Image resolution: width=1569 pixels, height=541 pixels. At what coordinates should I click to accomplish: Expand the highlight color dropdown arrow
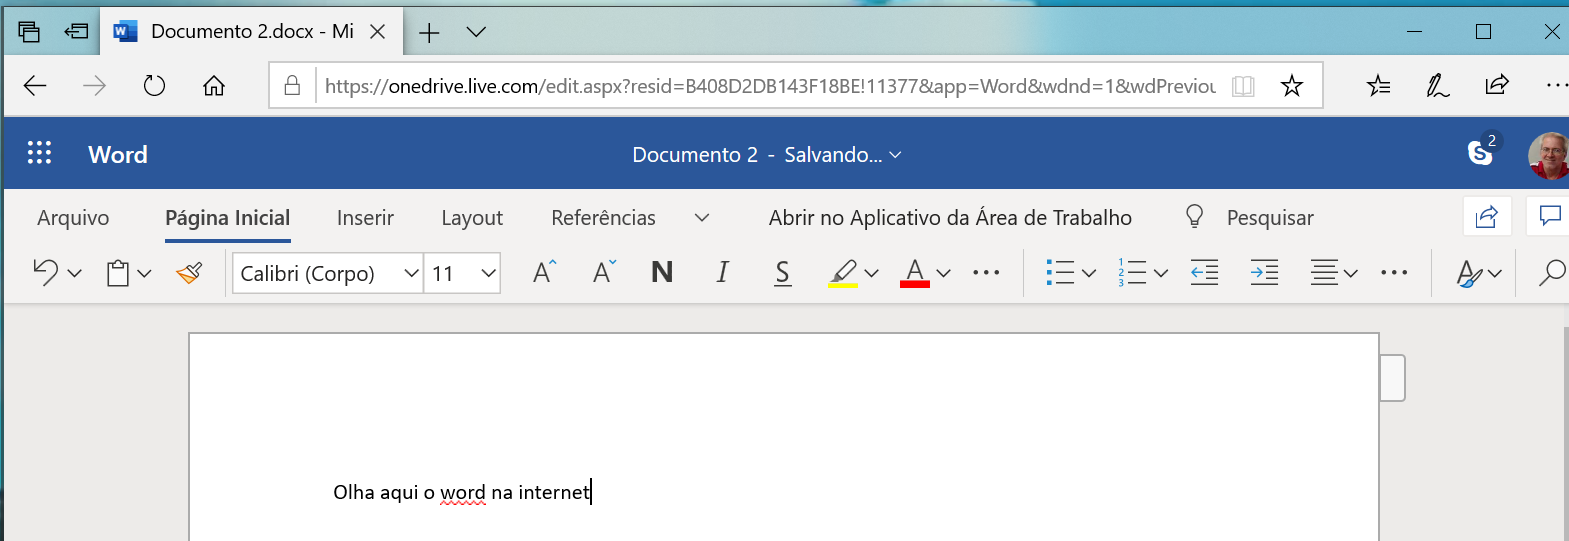tap(871, 273)
